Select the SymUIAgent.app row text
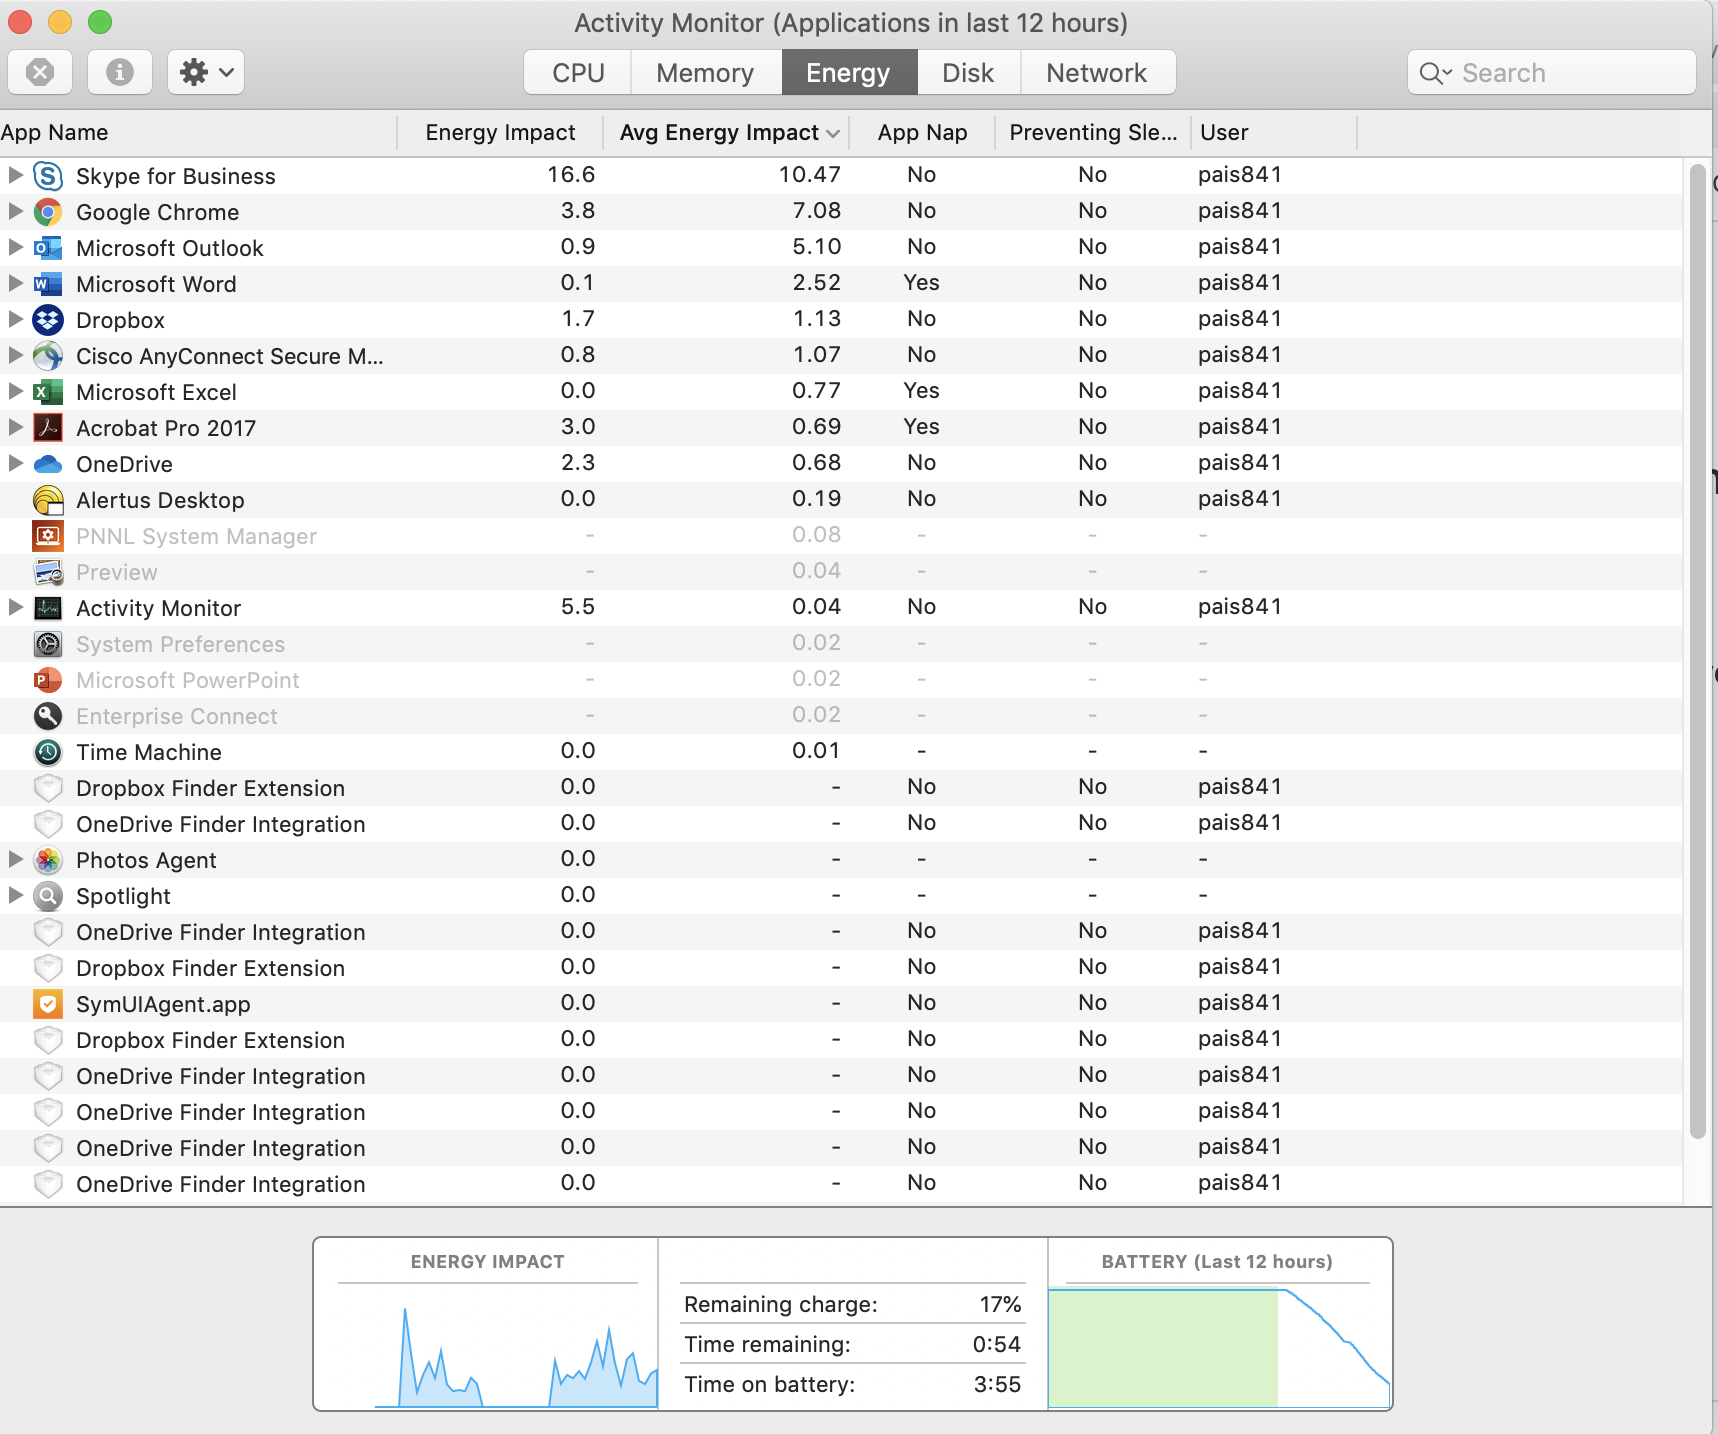The image size is (1718, 1434). (163, 1004)
